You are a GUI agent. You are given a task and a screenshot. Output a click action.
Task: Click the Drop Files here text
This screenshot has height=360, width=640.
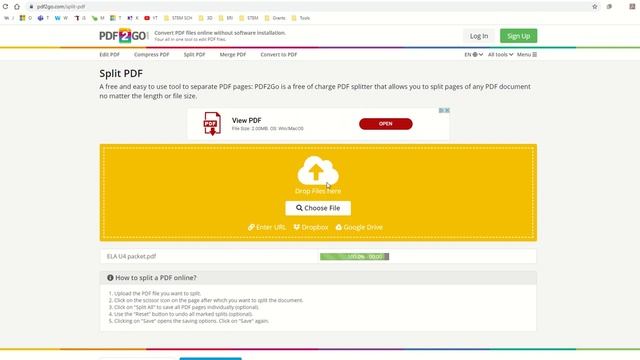tap(318, 191)
